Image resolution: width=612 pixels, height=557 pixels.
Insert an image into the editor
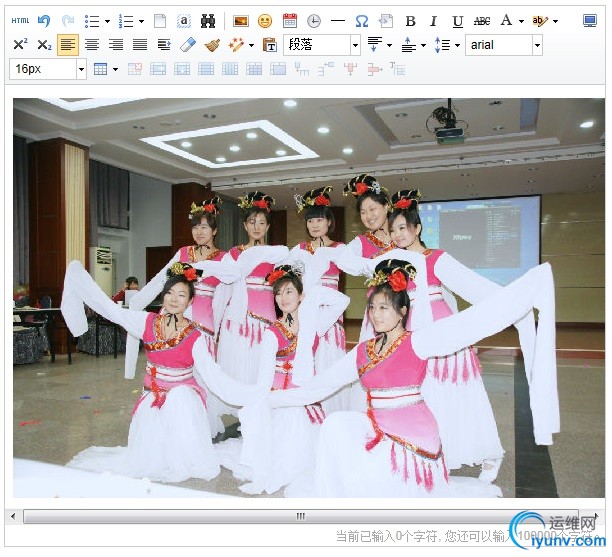coord(241,21)
